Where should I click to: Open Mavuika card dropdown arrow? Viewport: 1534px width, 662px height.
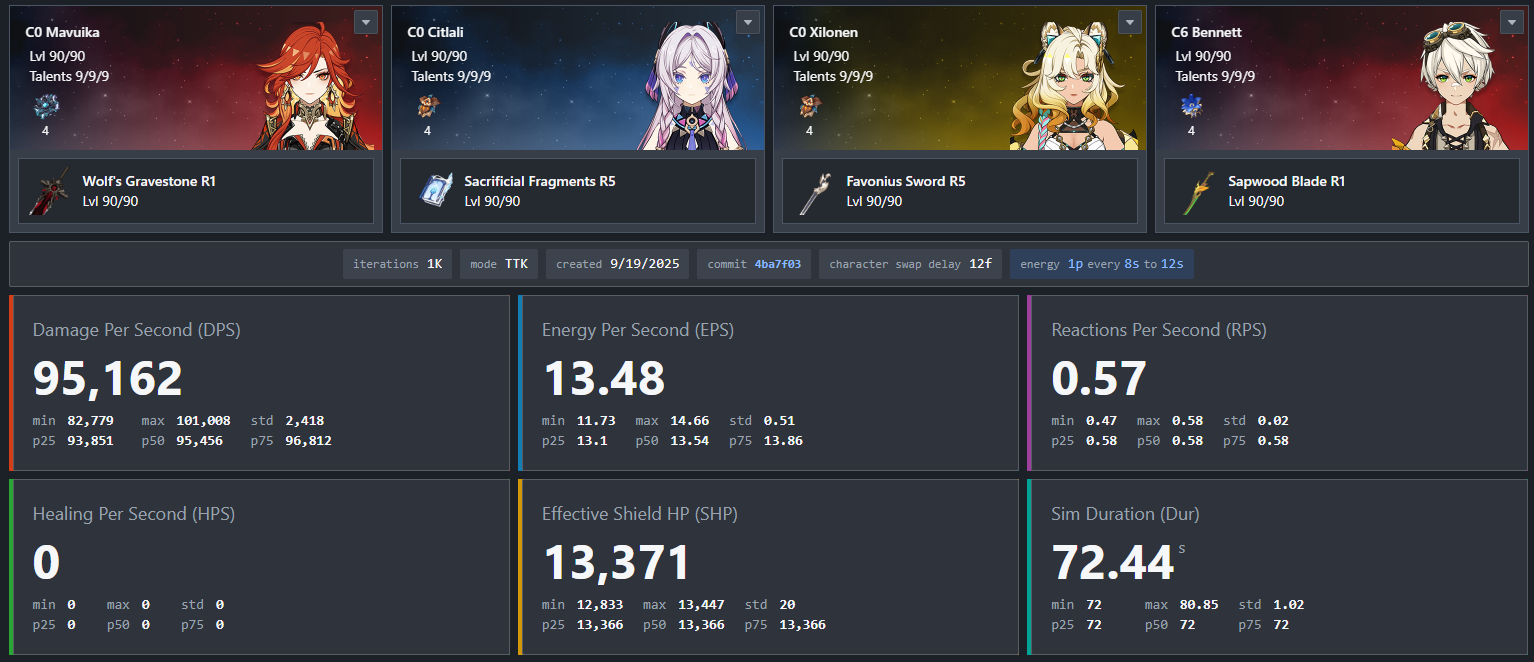(366, 22)
